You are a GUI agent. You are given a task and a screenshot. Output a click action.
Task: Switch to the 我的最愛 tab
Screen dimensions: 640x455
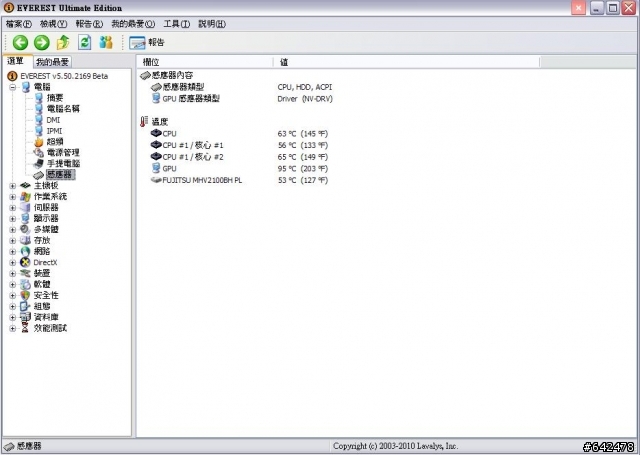(x=52, y=62)
